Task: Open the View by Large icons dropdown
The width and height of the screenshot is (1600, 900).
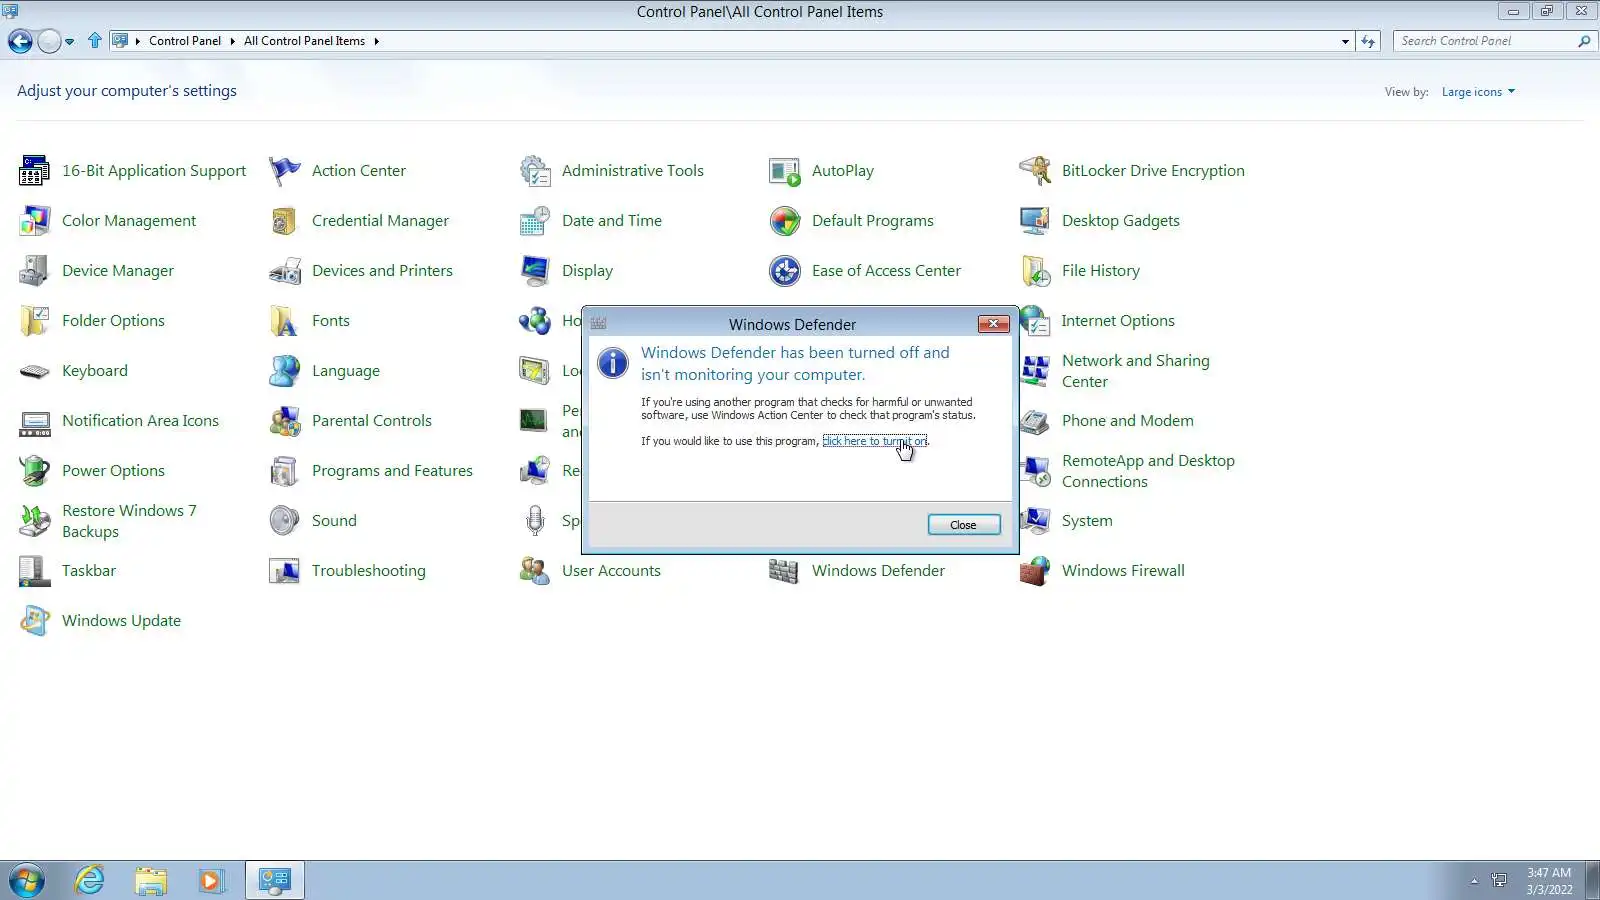Action: pyautogui.click(x=1478, y=92)
